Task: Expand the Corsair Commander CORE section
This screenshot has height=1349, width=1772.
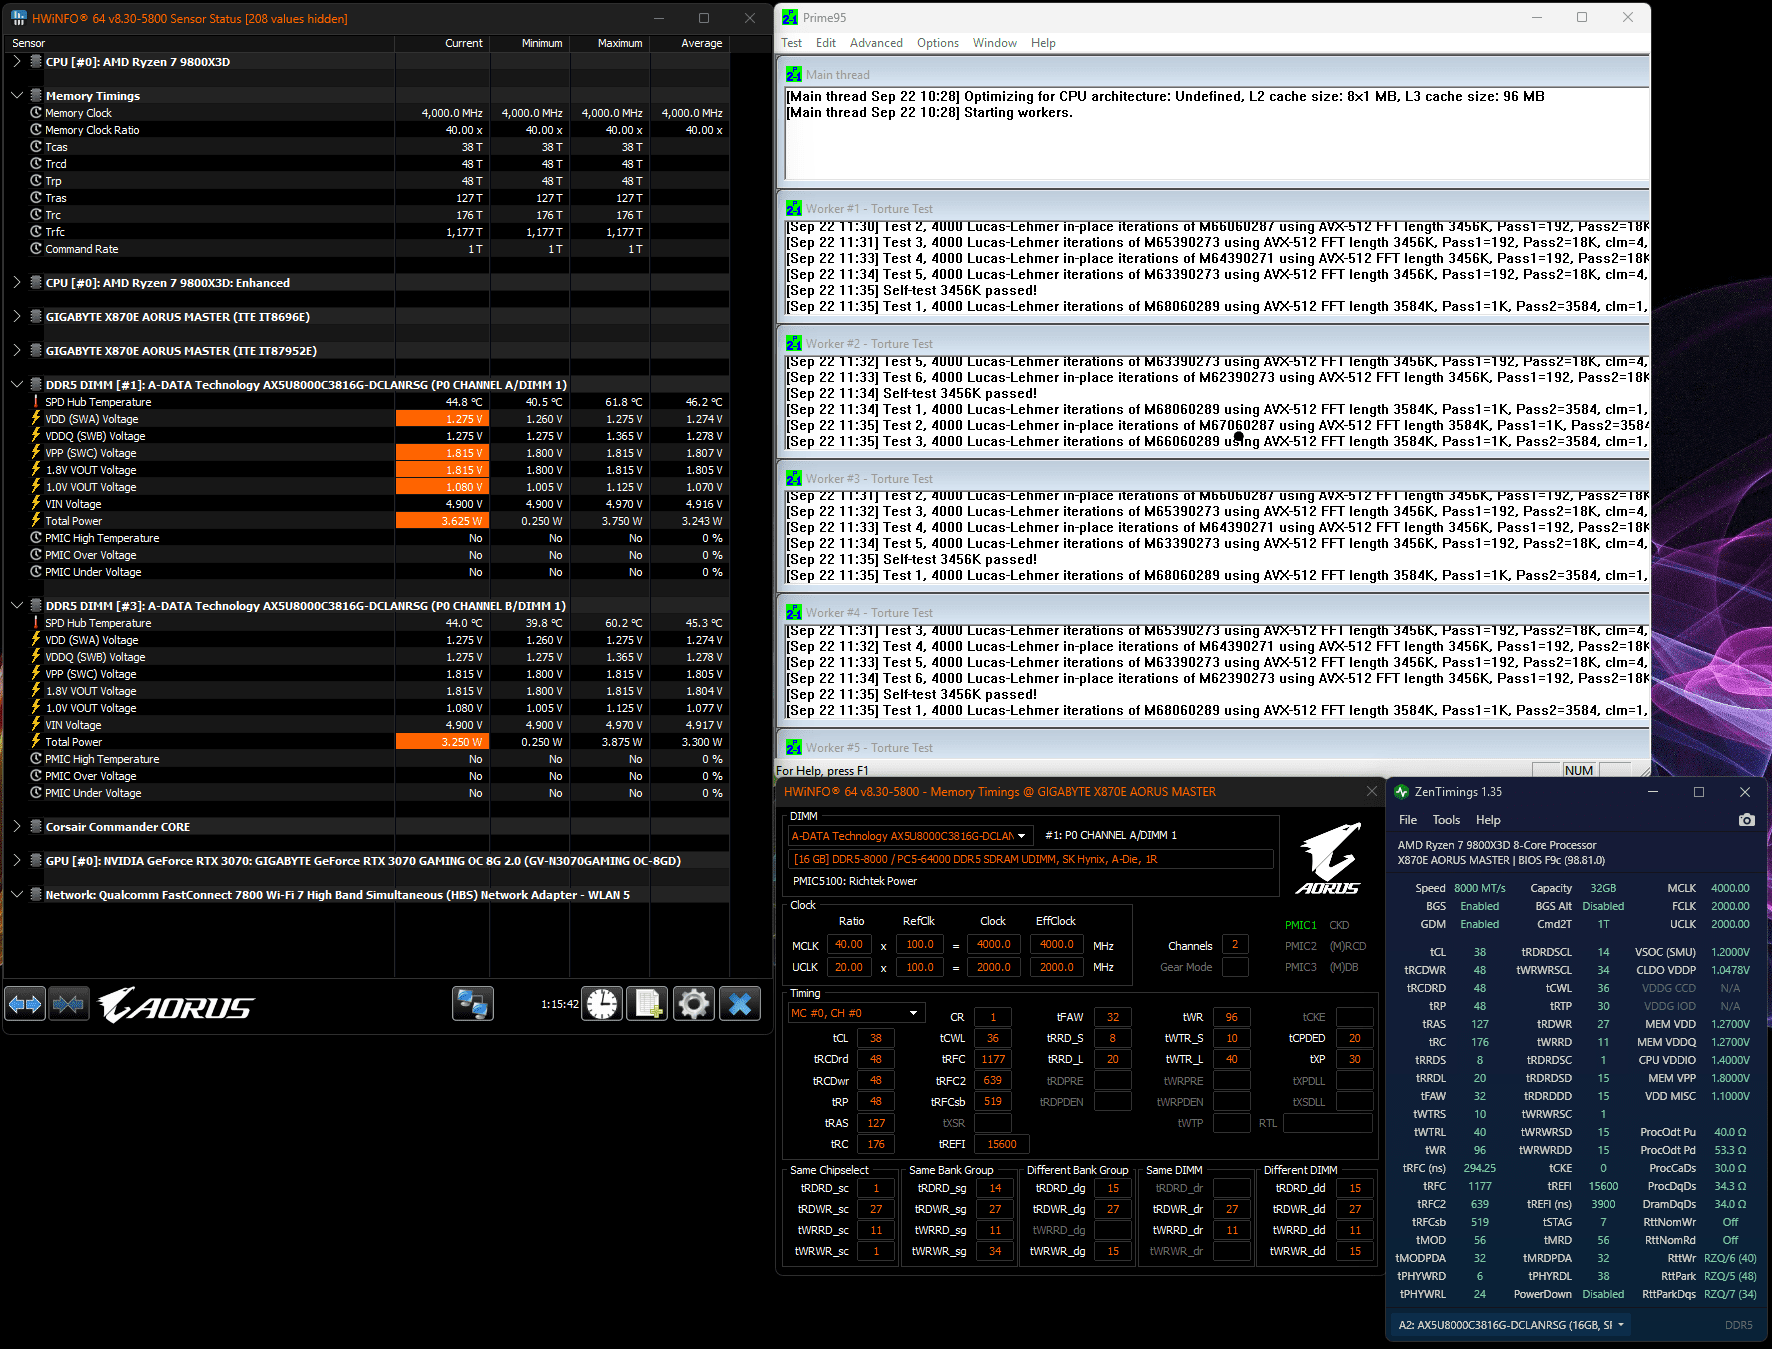Action: click(16, 827)
